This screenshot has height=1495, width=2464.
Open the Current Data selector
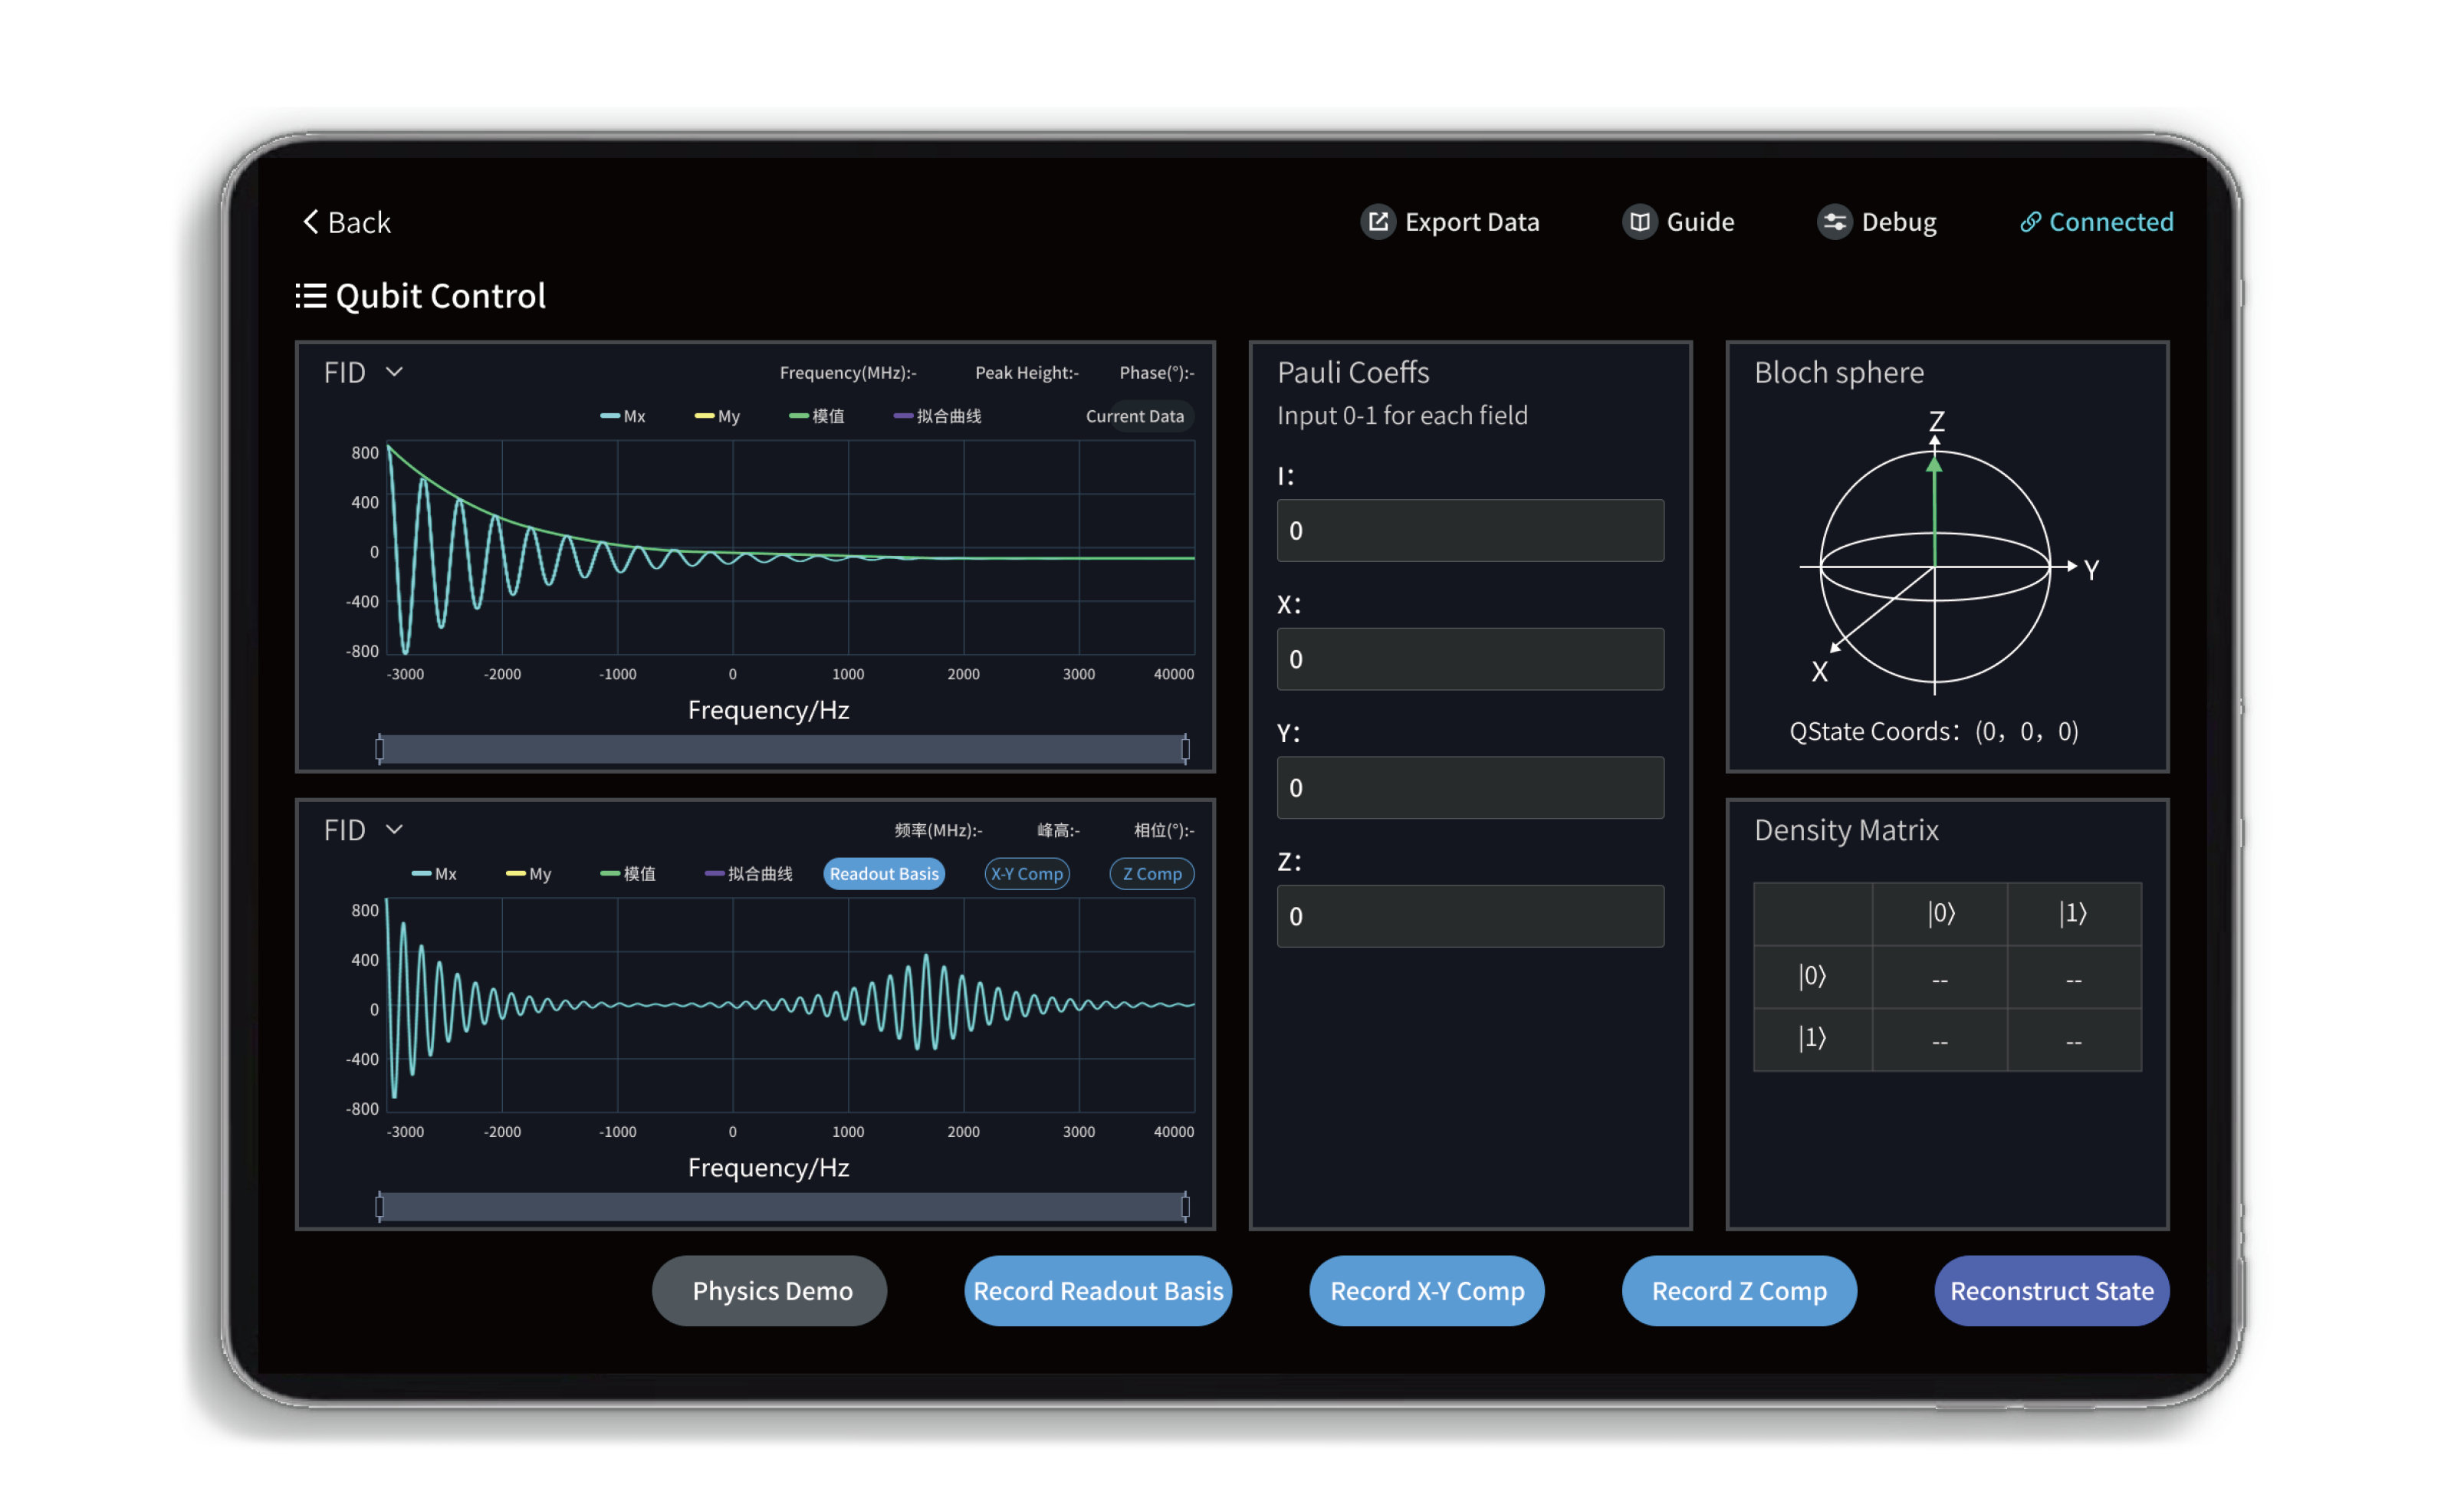click(x=1135, y=416)
